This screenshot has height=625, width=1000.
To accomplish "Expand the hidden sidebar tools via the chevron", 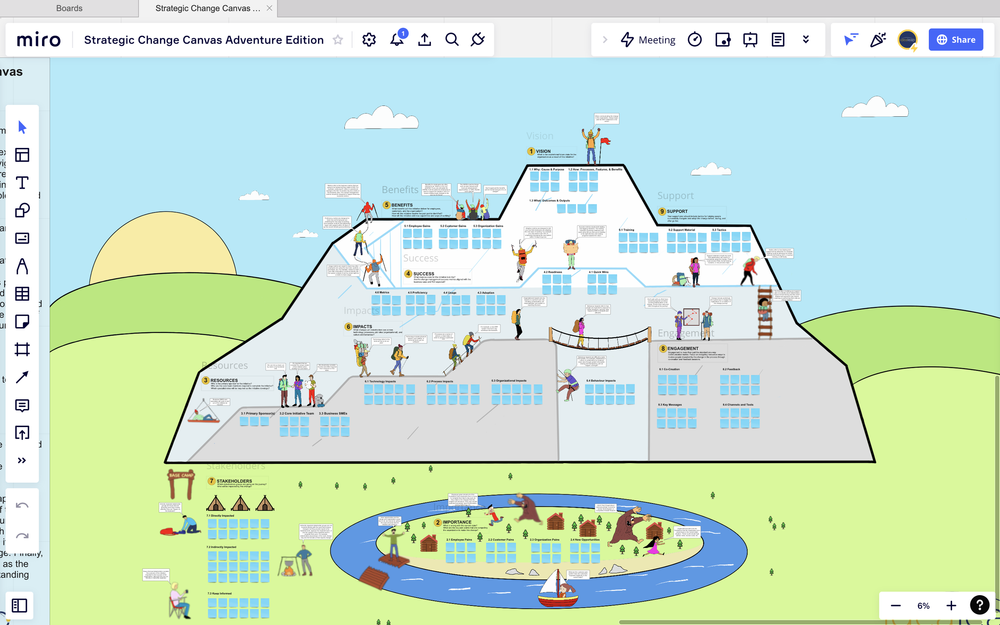I will [22, 461].
